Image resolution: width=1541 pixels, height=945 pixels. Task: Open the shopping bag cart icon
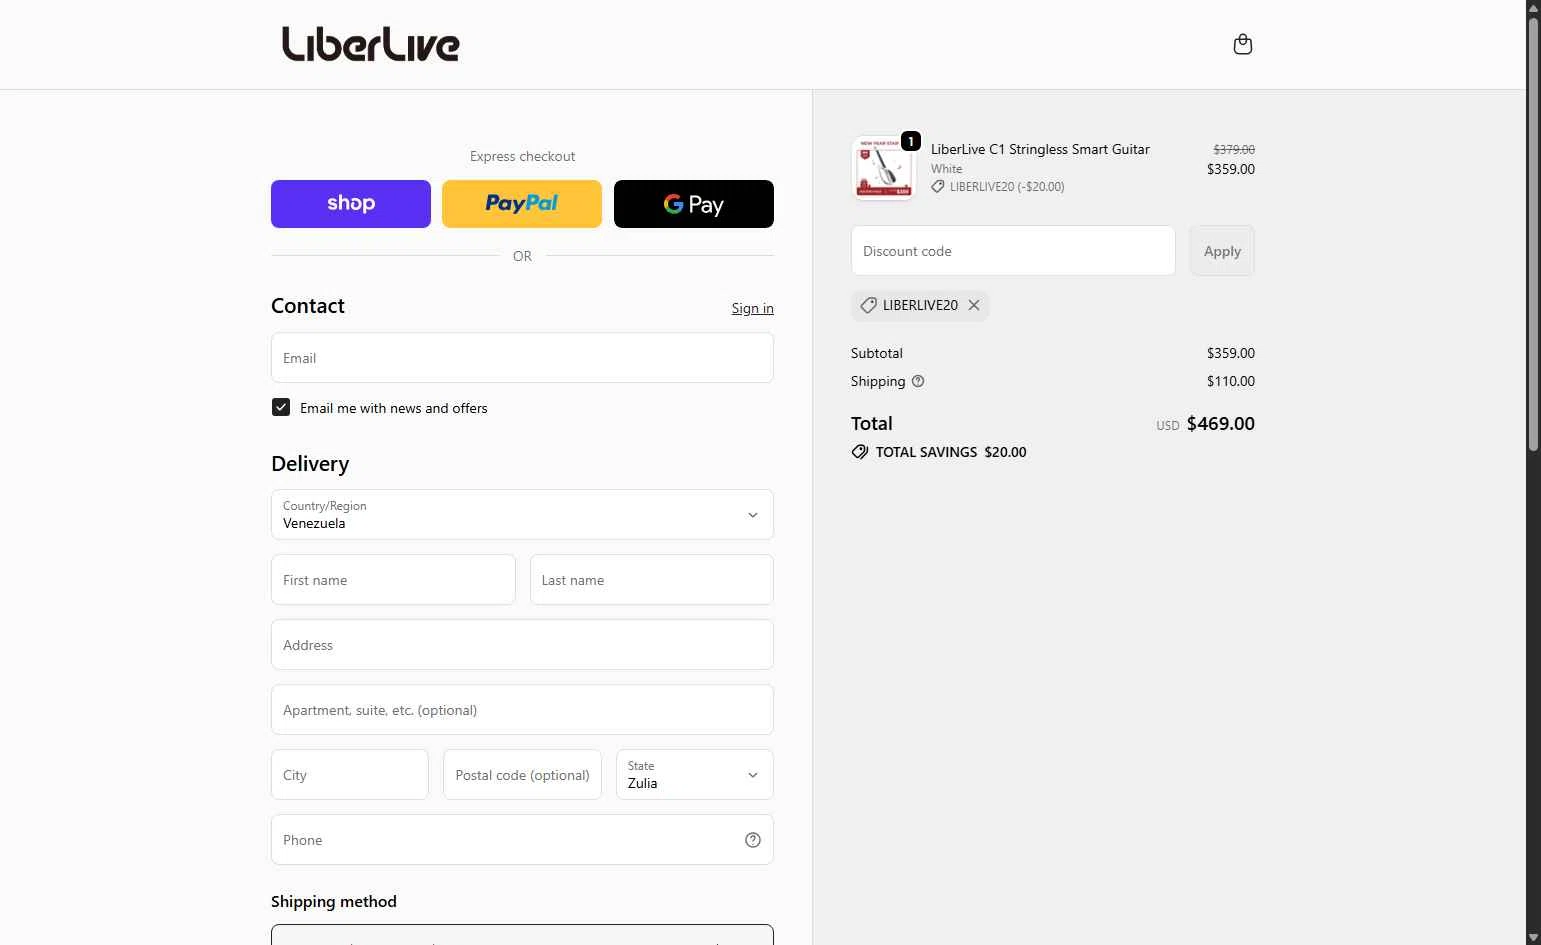1242,44
